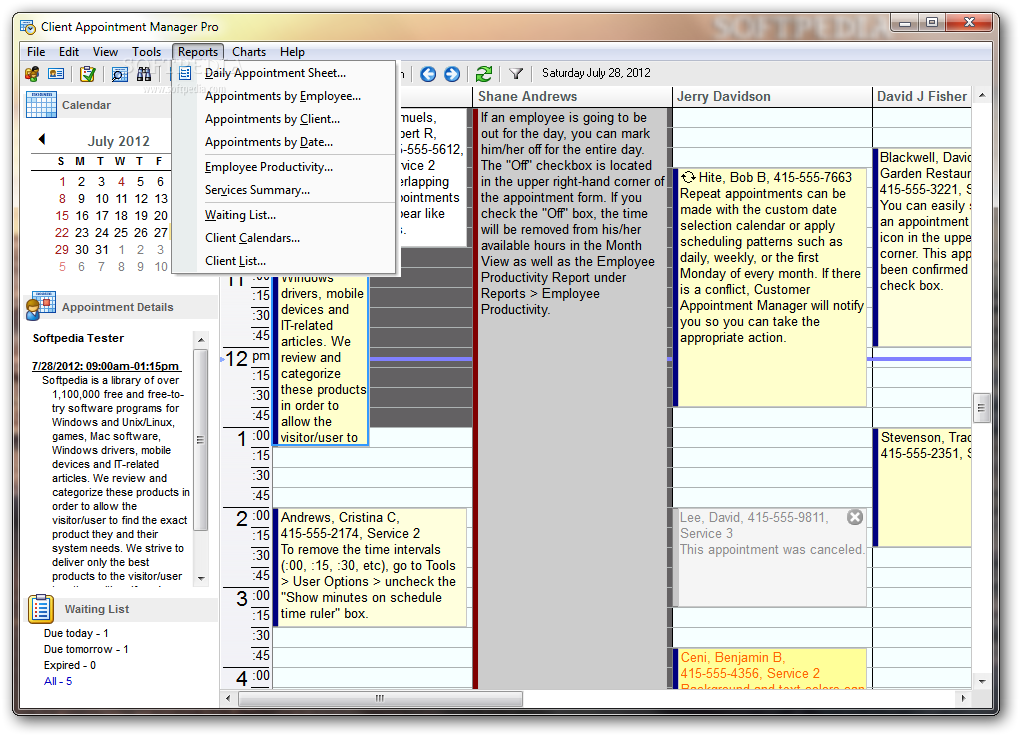Choose Waiting List report entry
The height and width of the screenshot is (736, 1020).
point(284,215)
